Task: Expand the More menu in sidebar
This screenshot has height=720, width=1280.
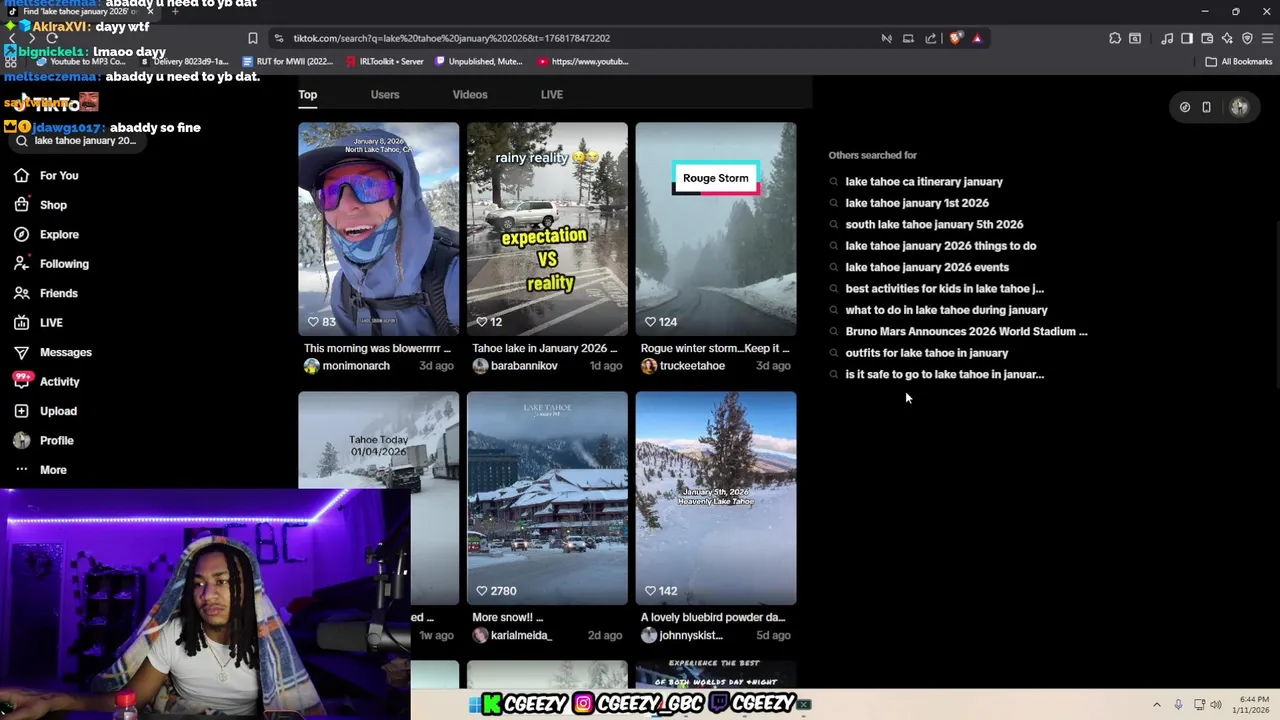Action: (40, 470)
